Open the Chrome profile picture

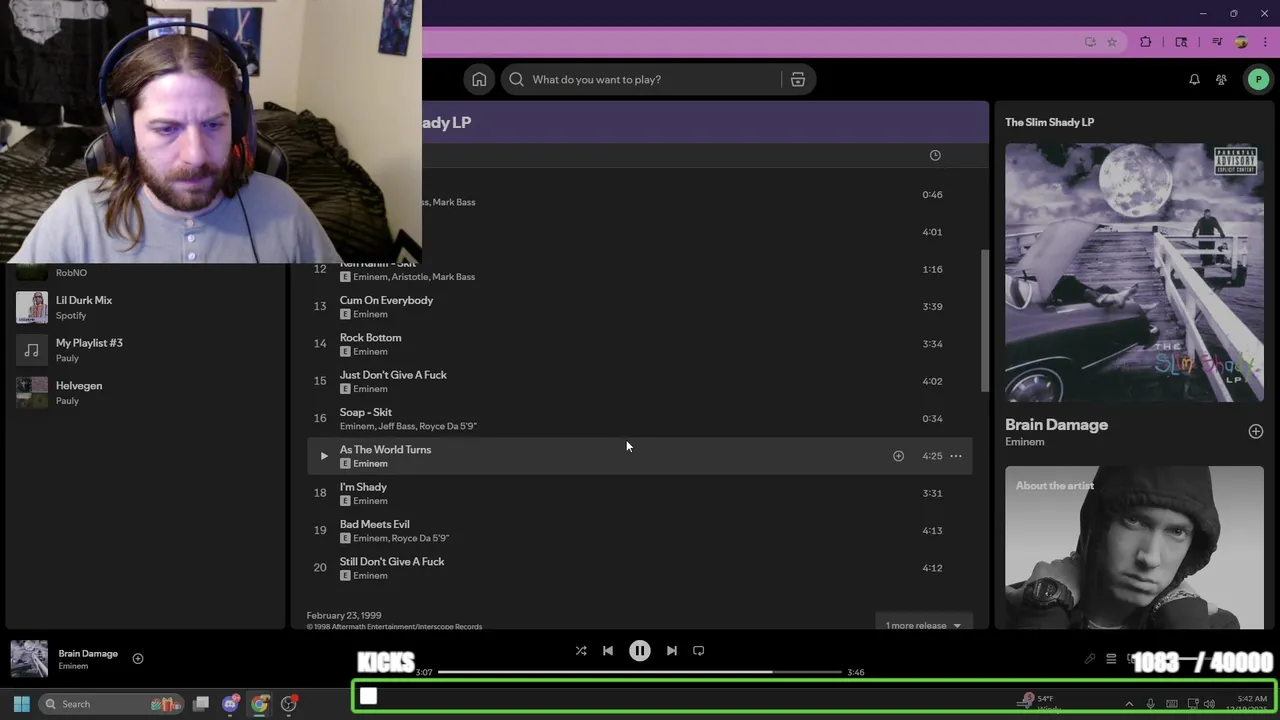click(x=1241, y=42)
